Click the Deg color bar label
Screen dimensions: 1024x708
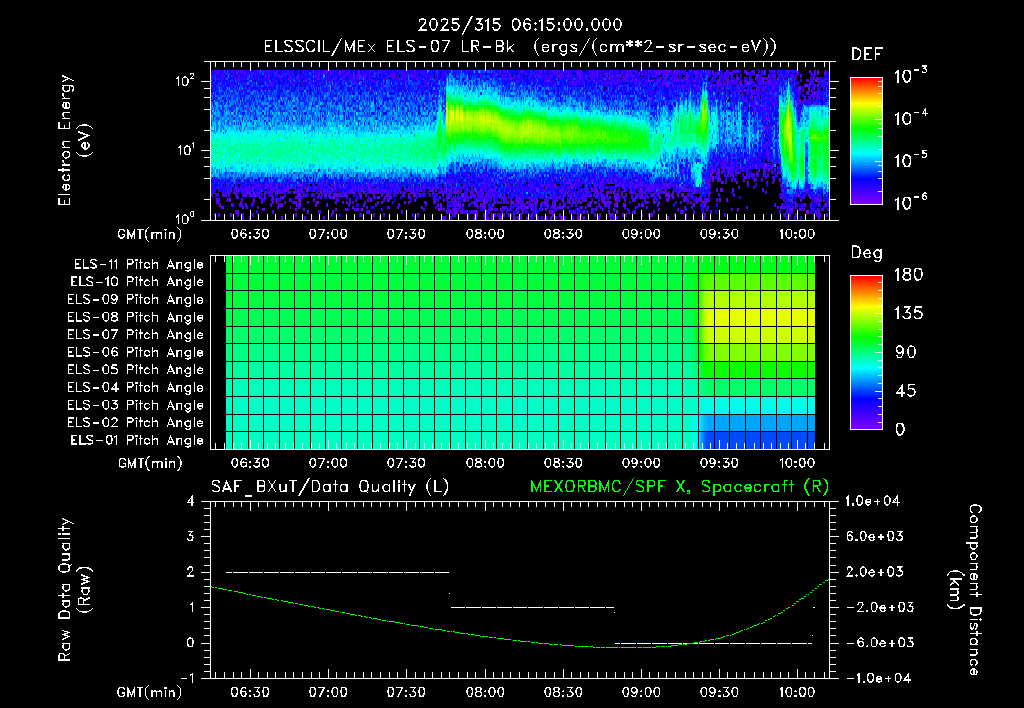867,253
